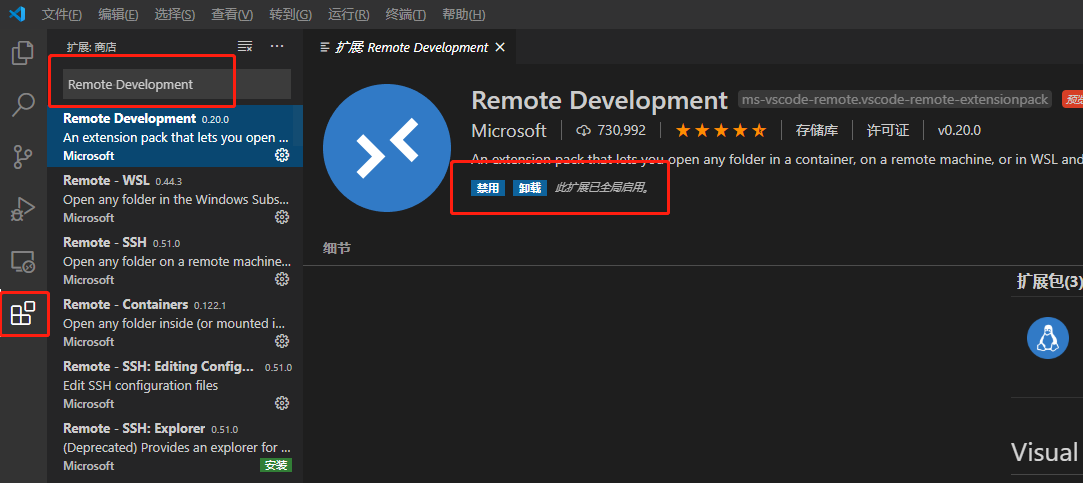Select Remote - WSL extension in list

pyautogui.click(x=175, y=198)
